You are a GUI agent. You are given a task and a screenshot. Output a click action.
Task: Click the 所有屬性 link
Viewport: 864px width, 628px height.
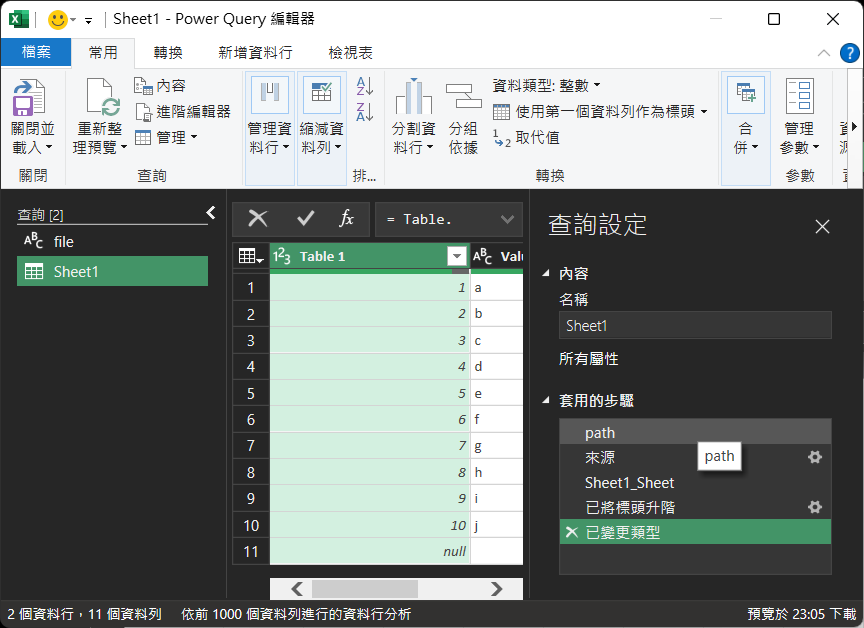(588, 359)
